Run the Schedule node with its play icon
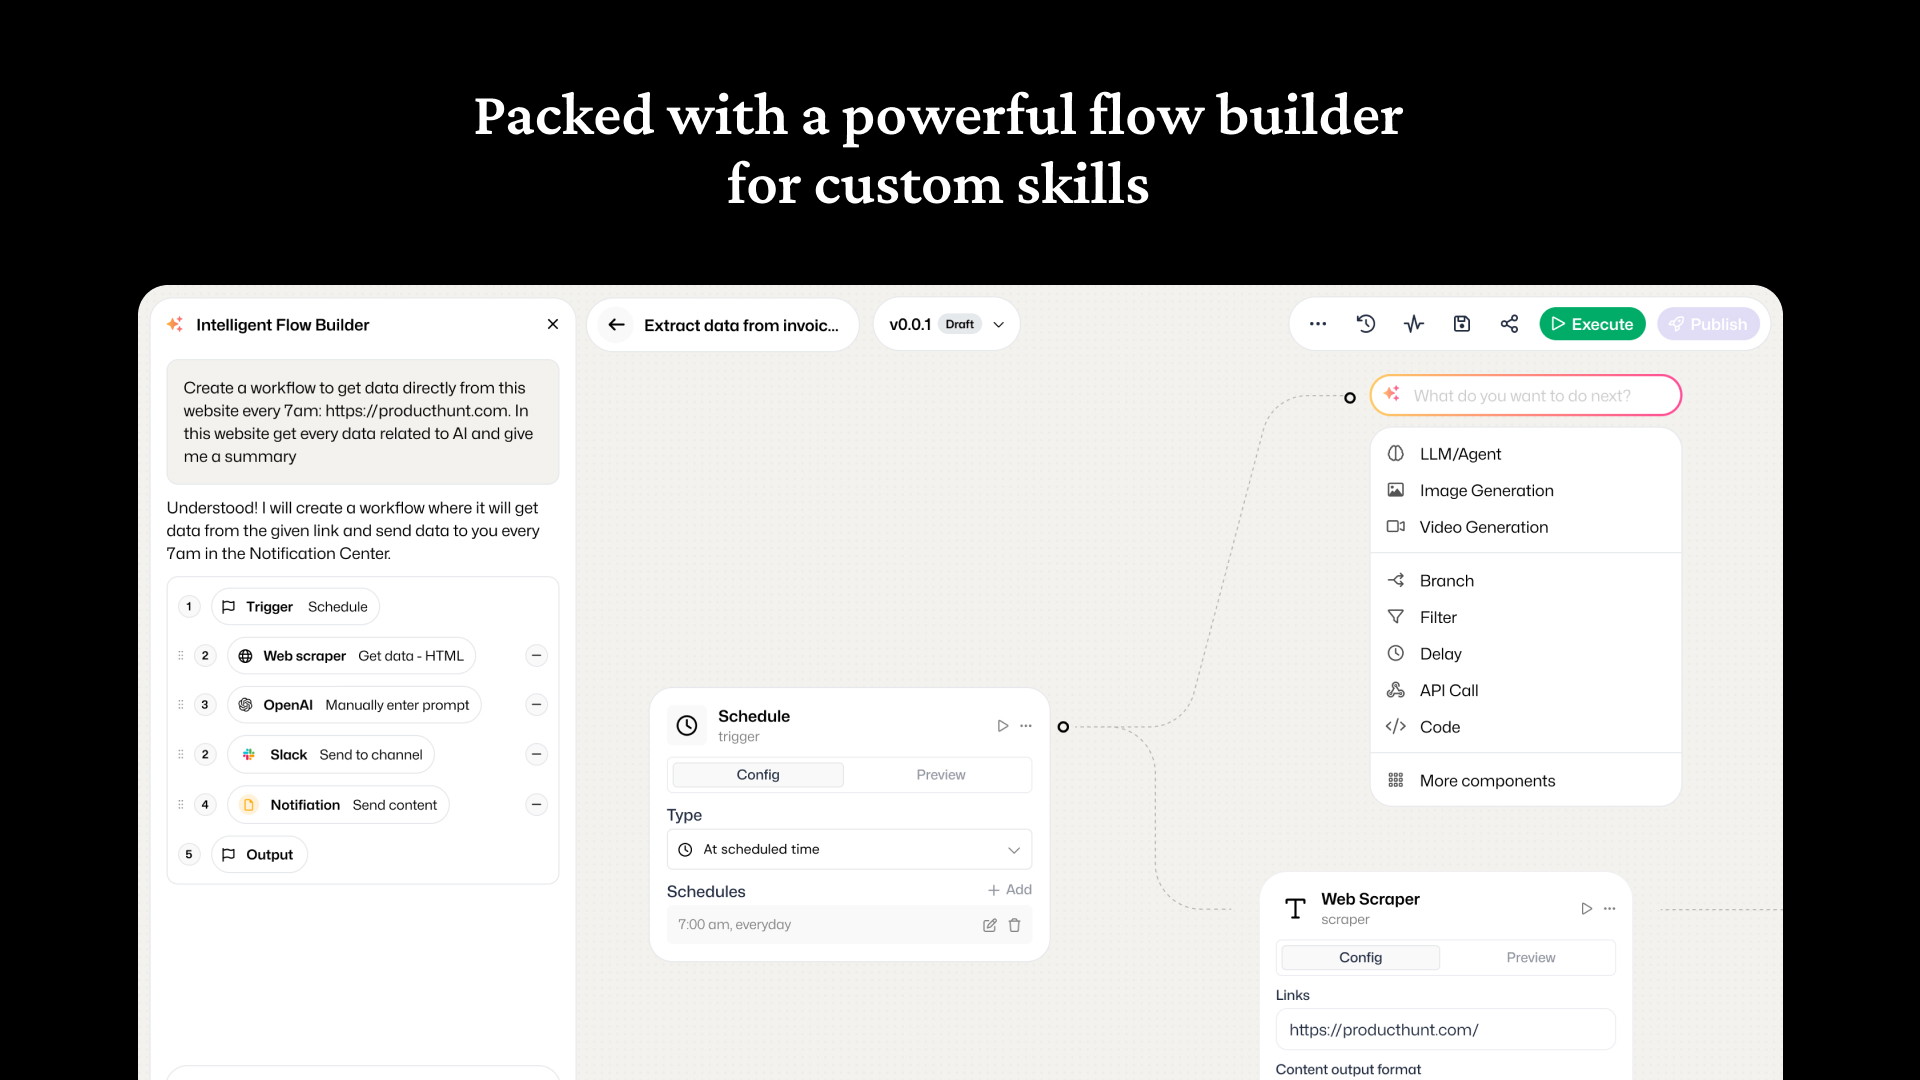 point(1003,725)
